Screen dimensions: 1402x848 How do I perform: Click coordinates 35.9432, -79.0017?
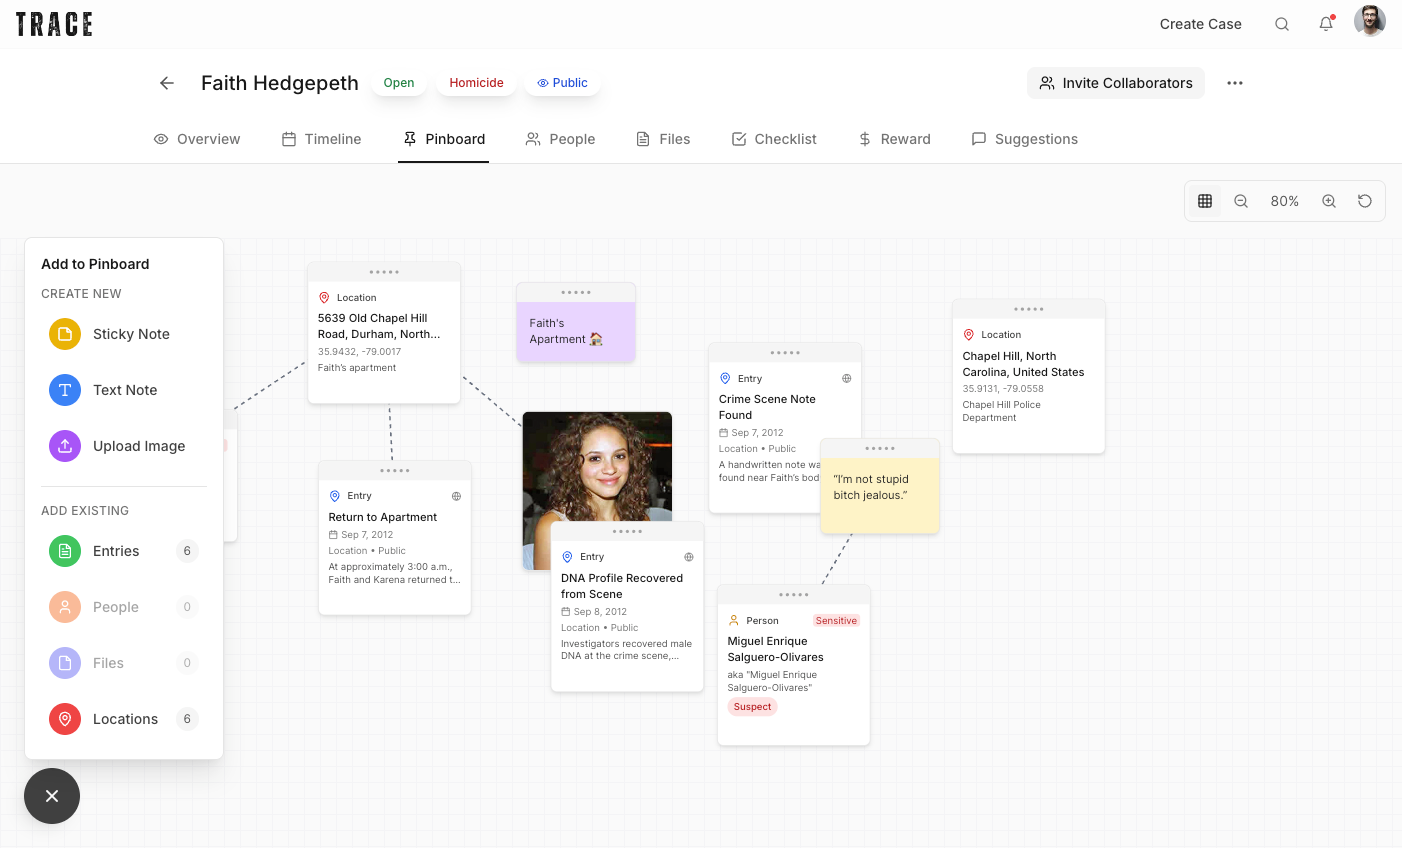point(360,352)
